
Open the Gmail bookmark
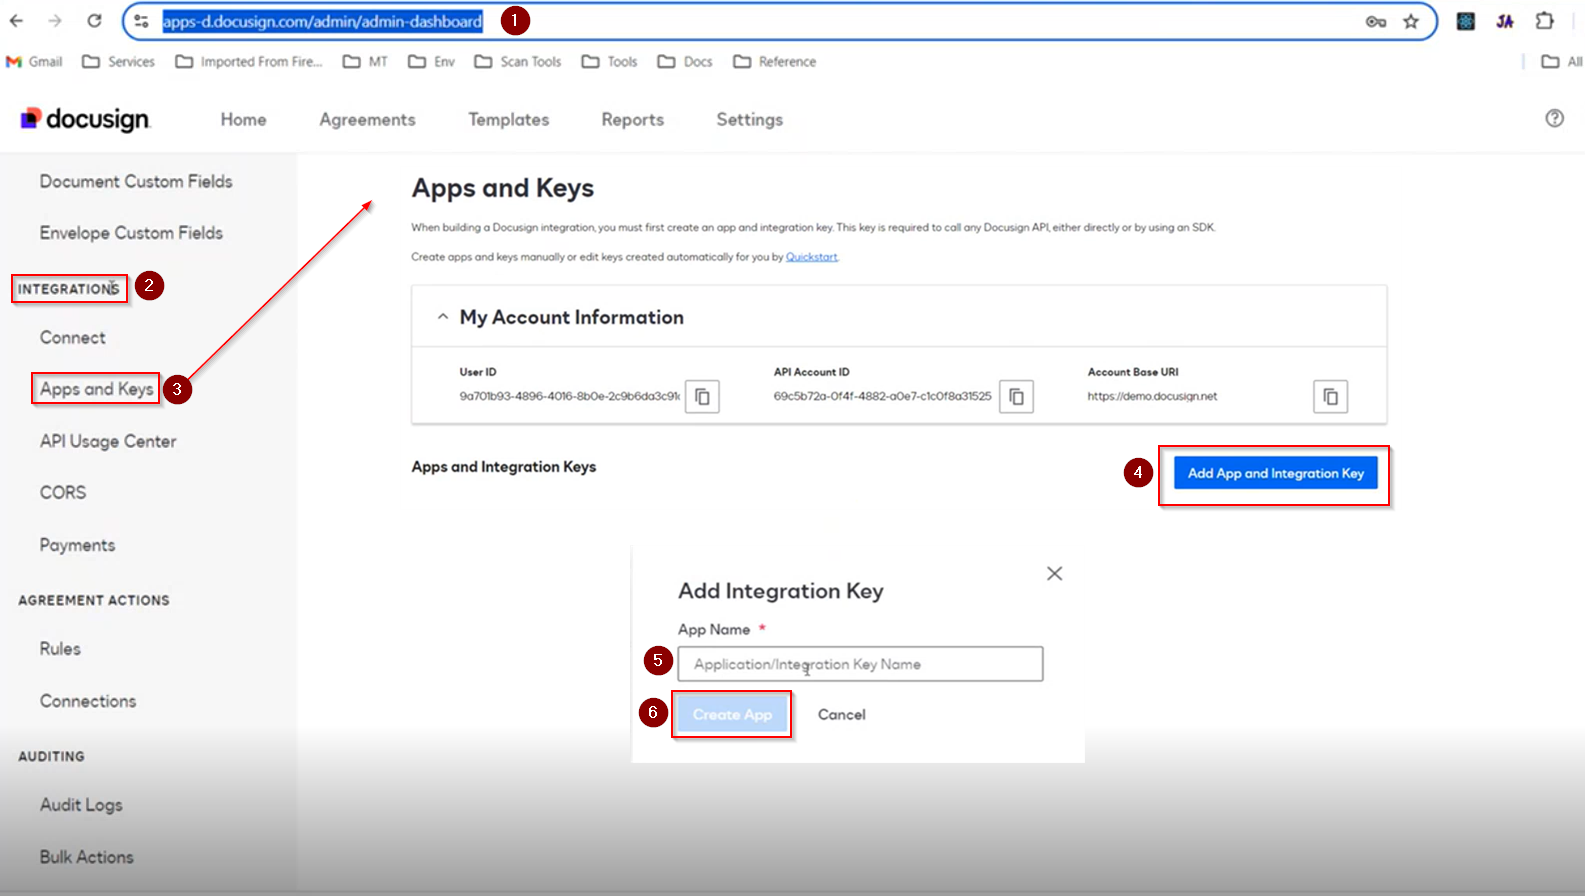(x=34, y=62)
